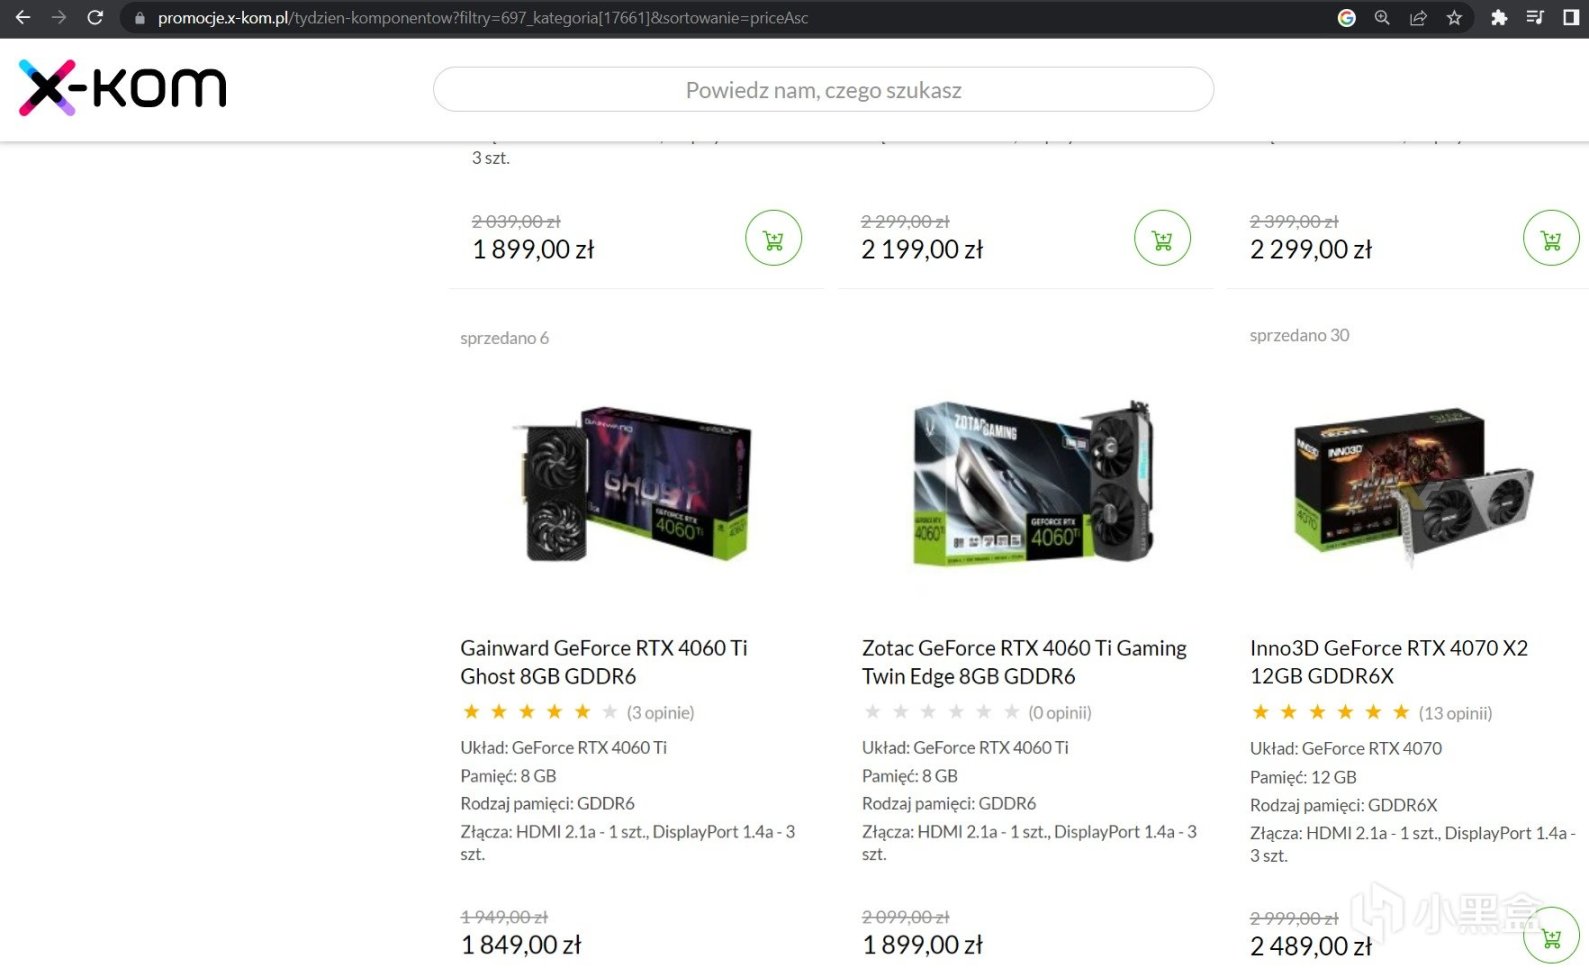Click the Gainward star rating
This screenshot has height=968, width=1589.
pos(540,712)
